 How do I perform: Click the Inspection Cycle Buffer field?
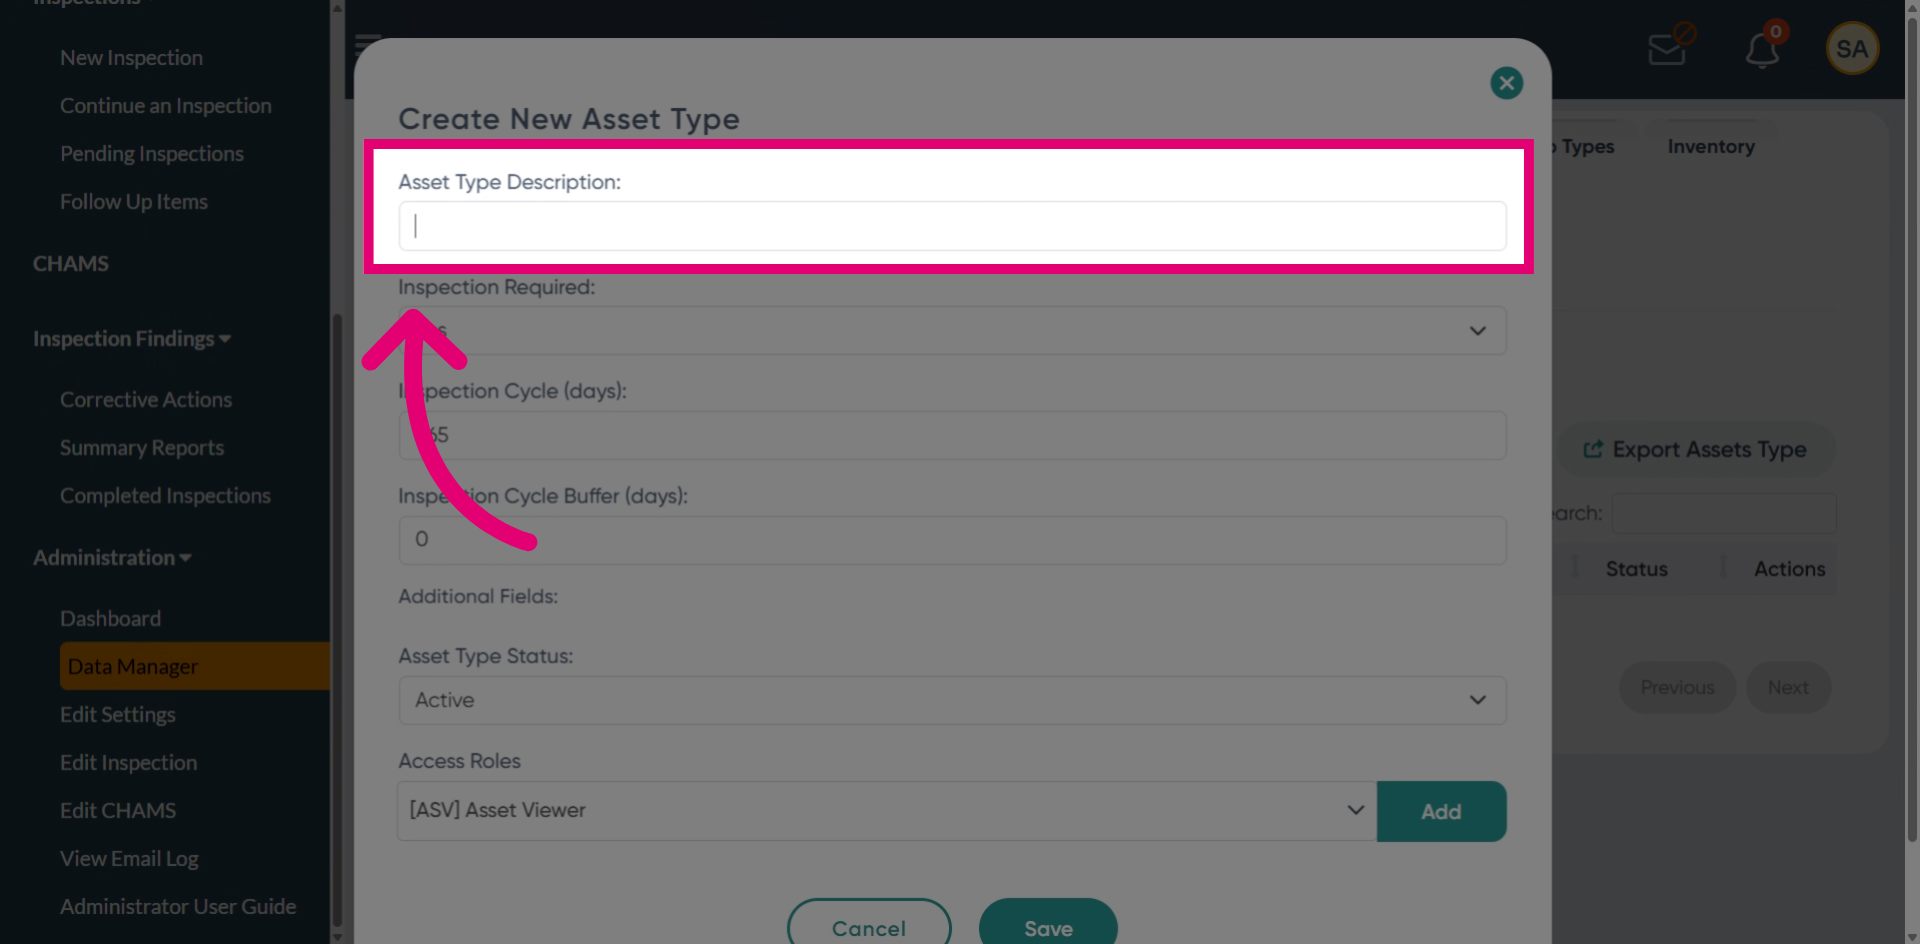pyautogui.click(x=952, y=540)
